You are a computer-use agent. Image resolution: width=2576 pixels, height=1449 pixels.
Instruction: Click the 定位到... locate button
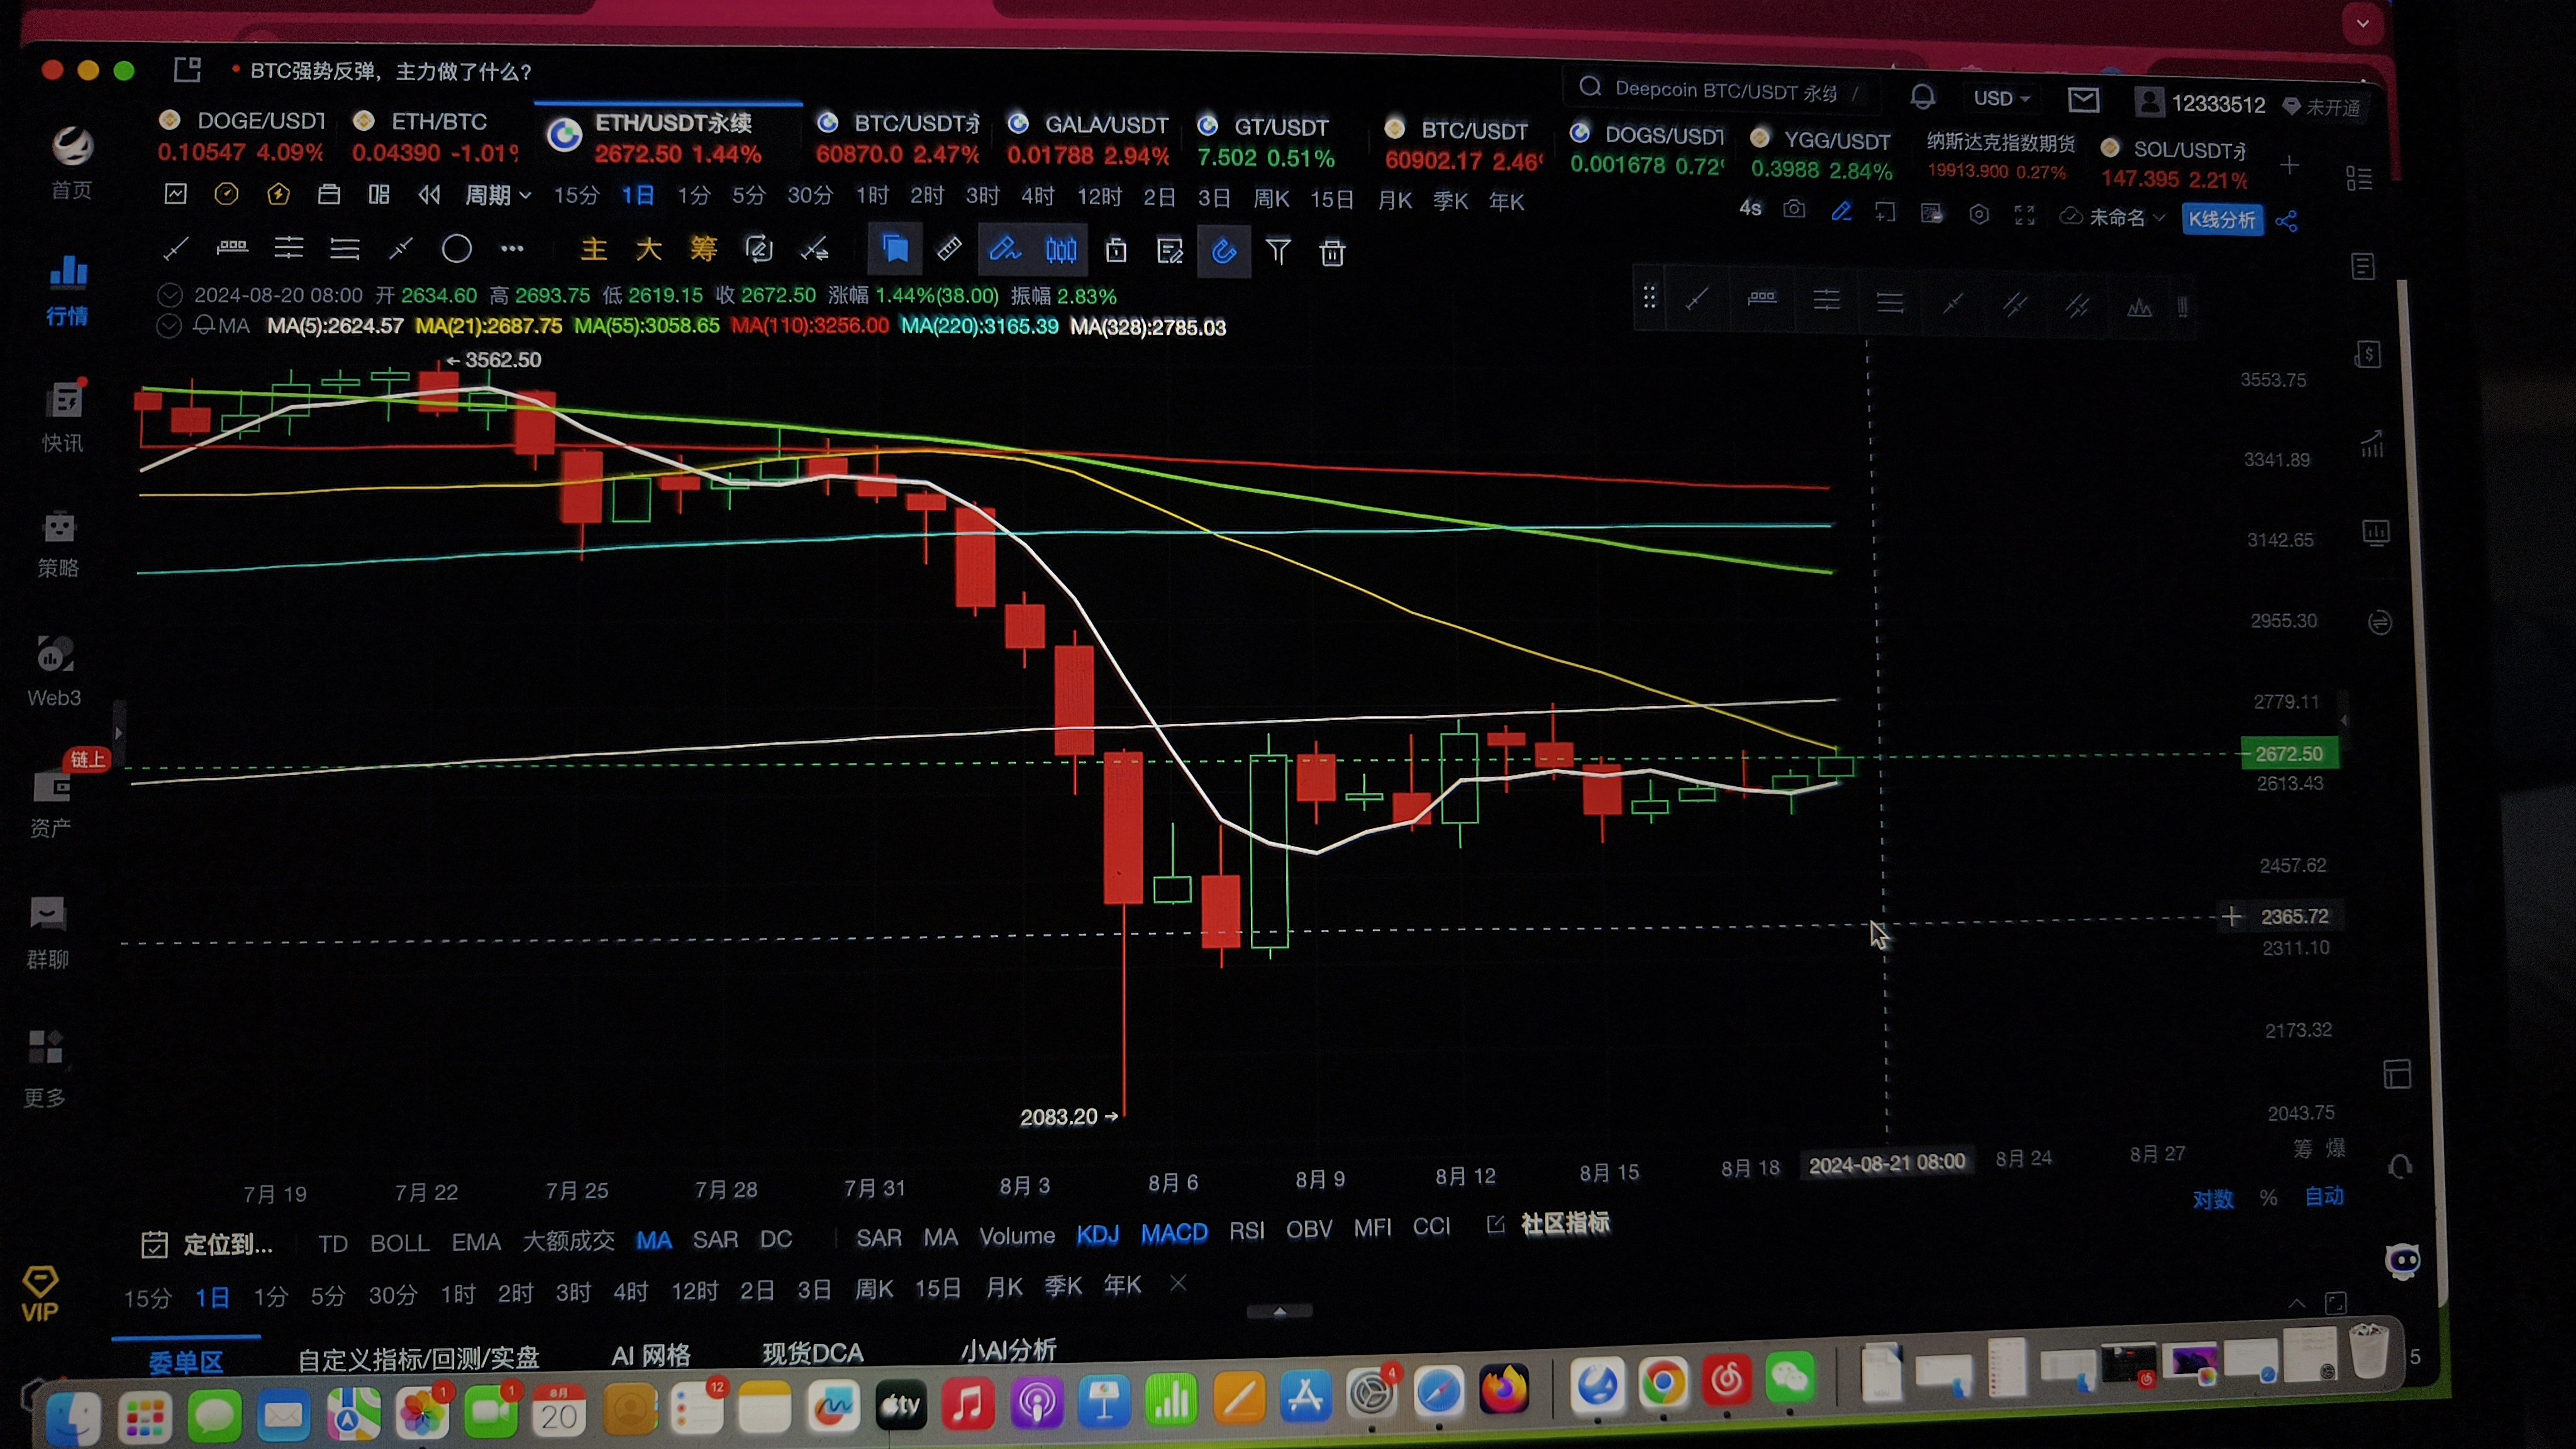point(207,1245)
